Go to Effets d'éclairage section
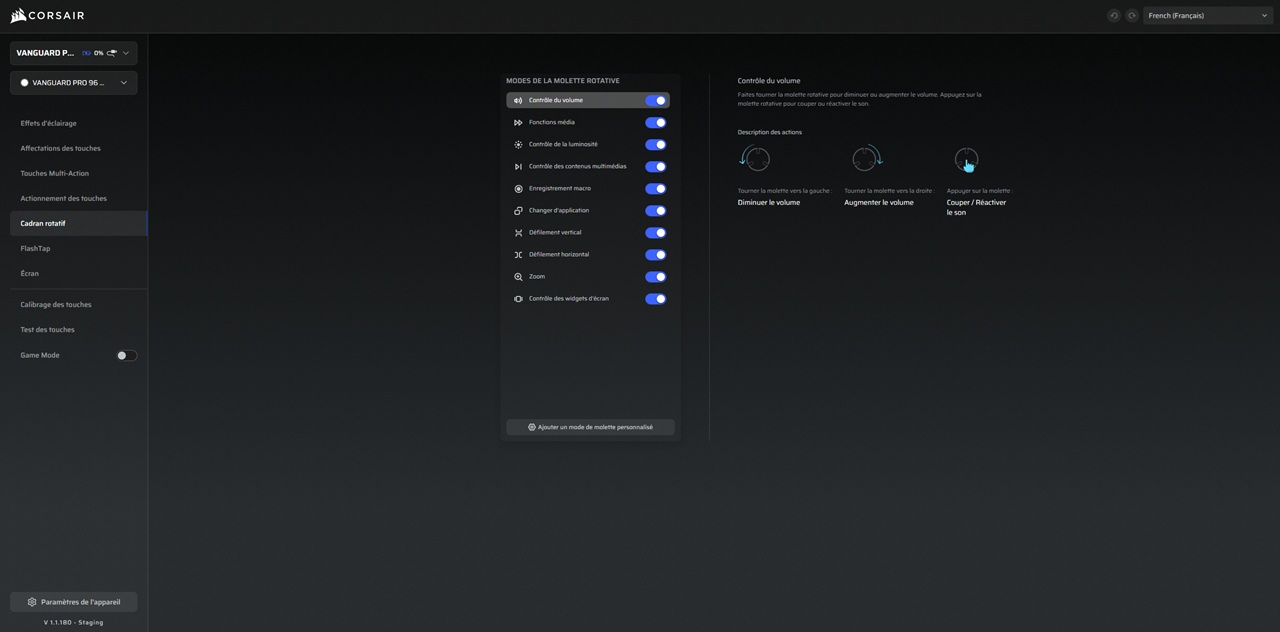1280x632 pixels. pyautogui.click(x=48, y=123)
